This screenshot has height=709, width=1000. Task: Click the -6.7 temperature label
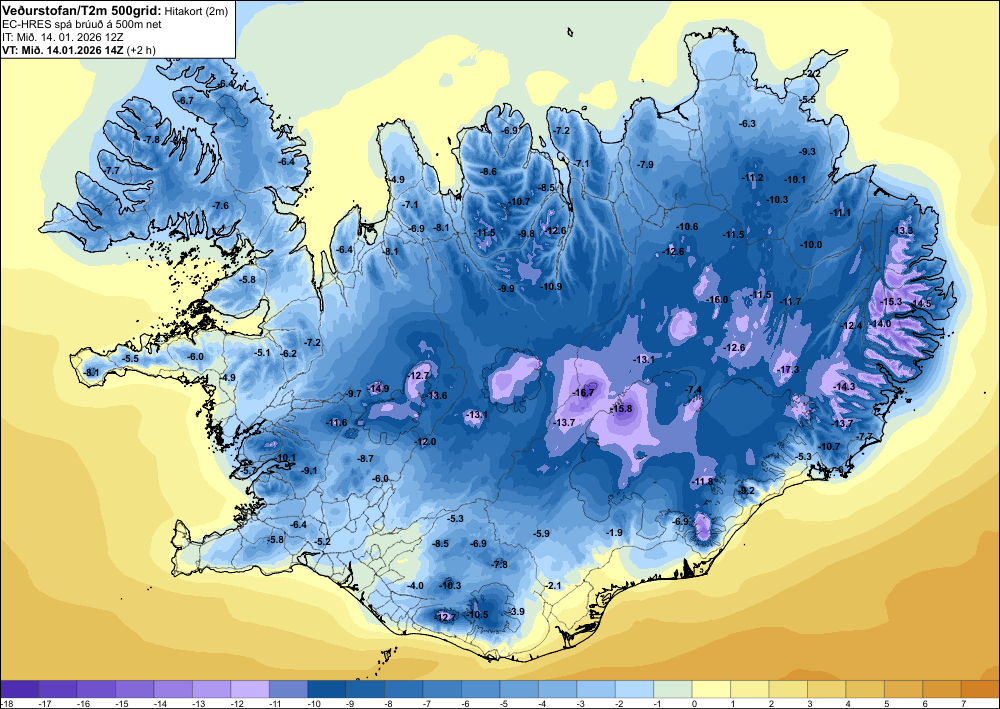tap(185, 101)
